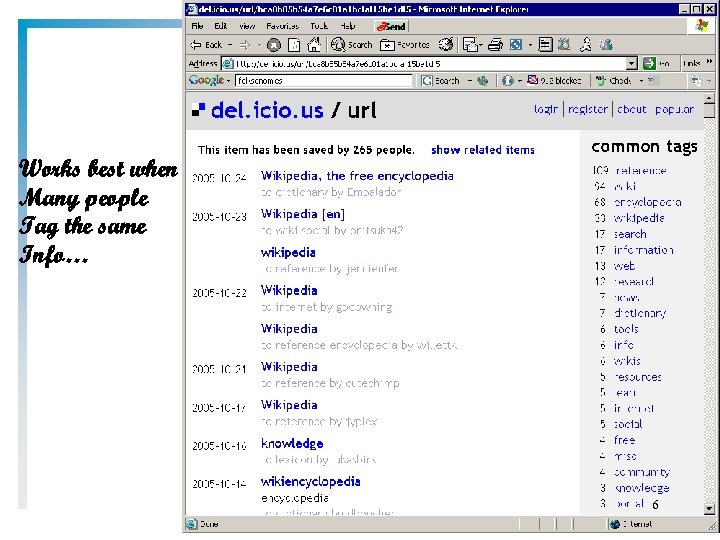Open the History toolbar icon
Viewport: 720px width, 540px height.
pyautogui.click(x=446, y=45)
